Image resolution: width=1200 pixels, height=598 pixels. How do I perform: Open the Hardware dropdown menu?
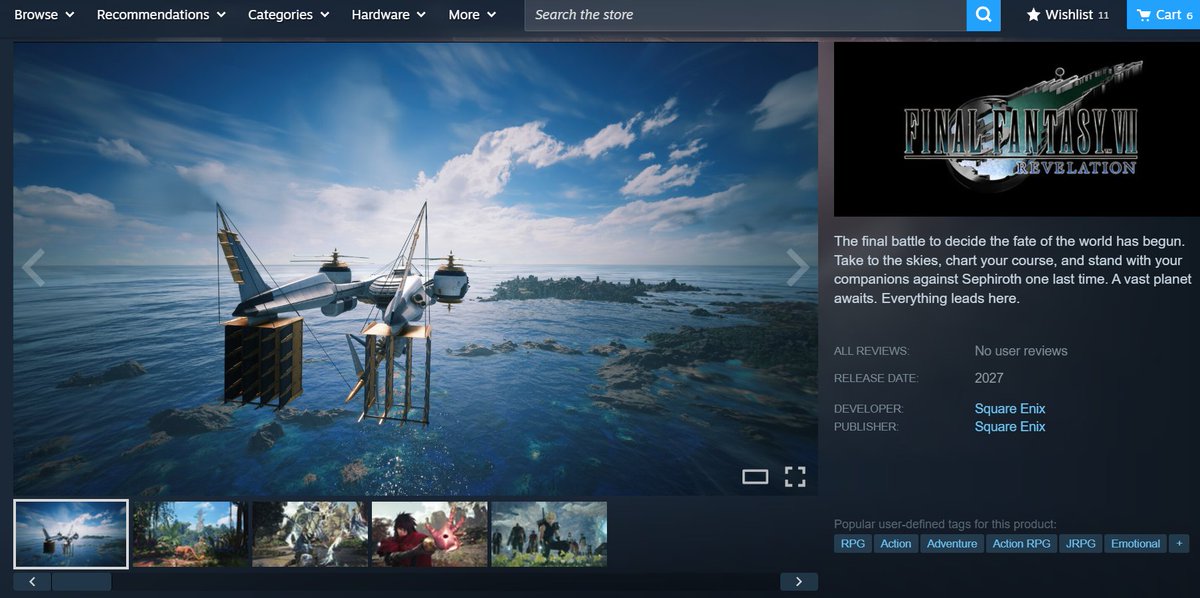(389, 15)
